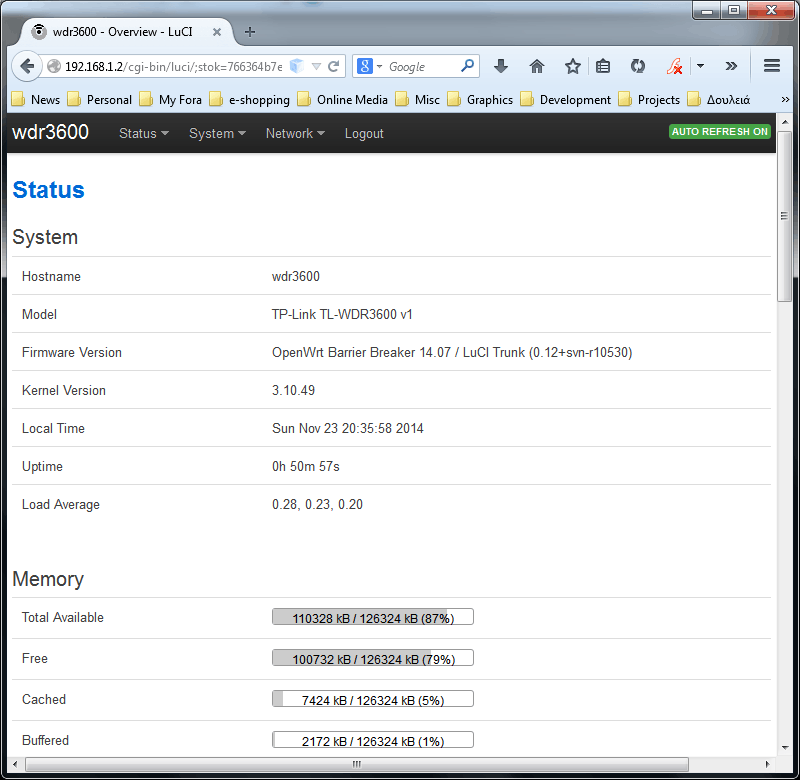Image resolution: width=800 pixels, height=780 pixels.
Task: Show more toolbar items chevron
Action: pos(731,66)
